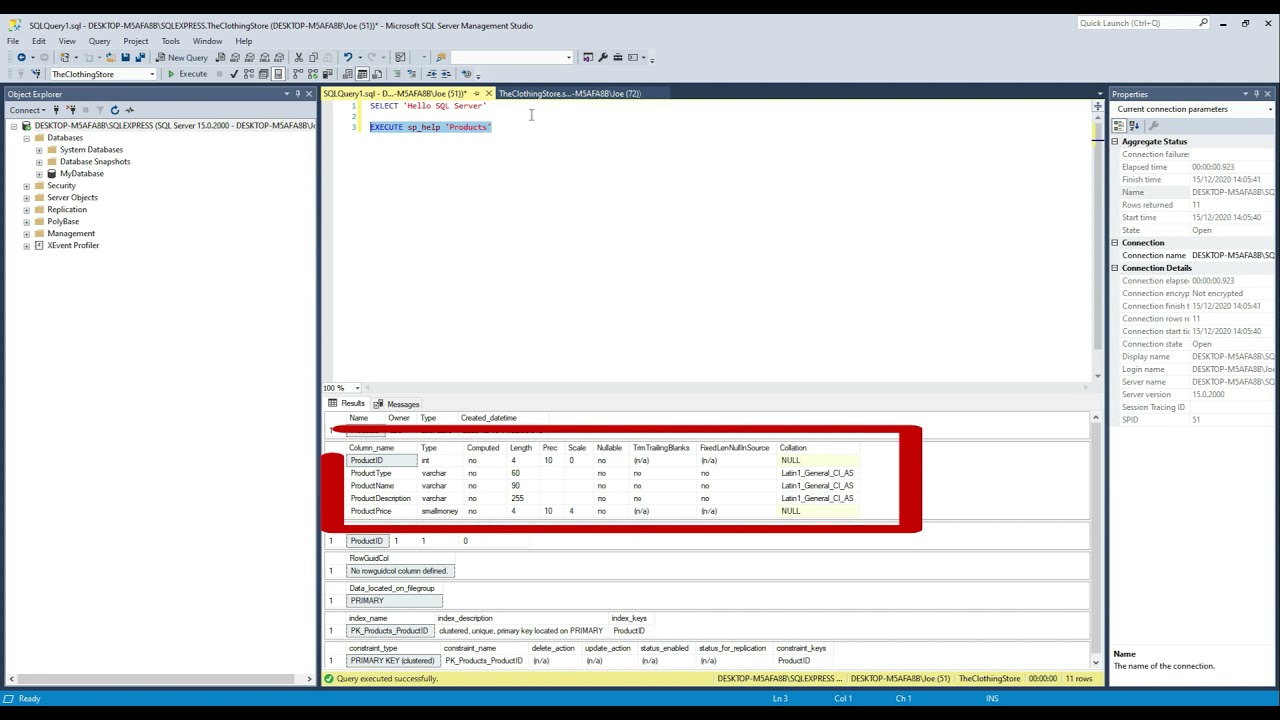This screenshot has width=1280, height=720.
Task: Open the Window menu
Action: pyautogui.click(x=207, y=41)
